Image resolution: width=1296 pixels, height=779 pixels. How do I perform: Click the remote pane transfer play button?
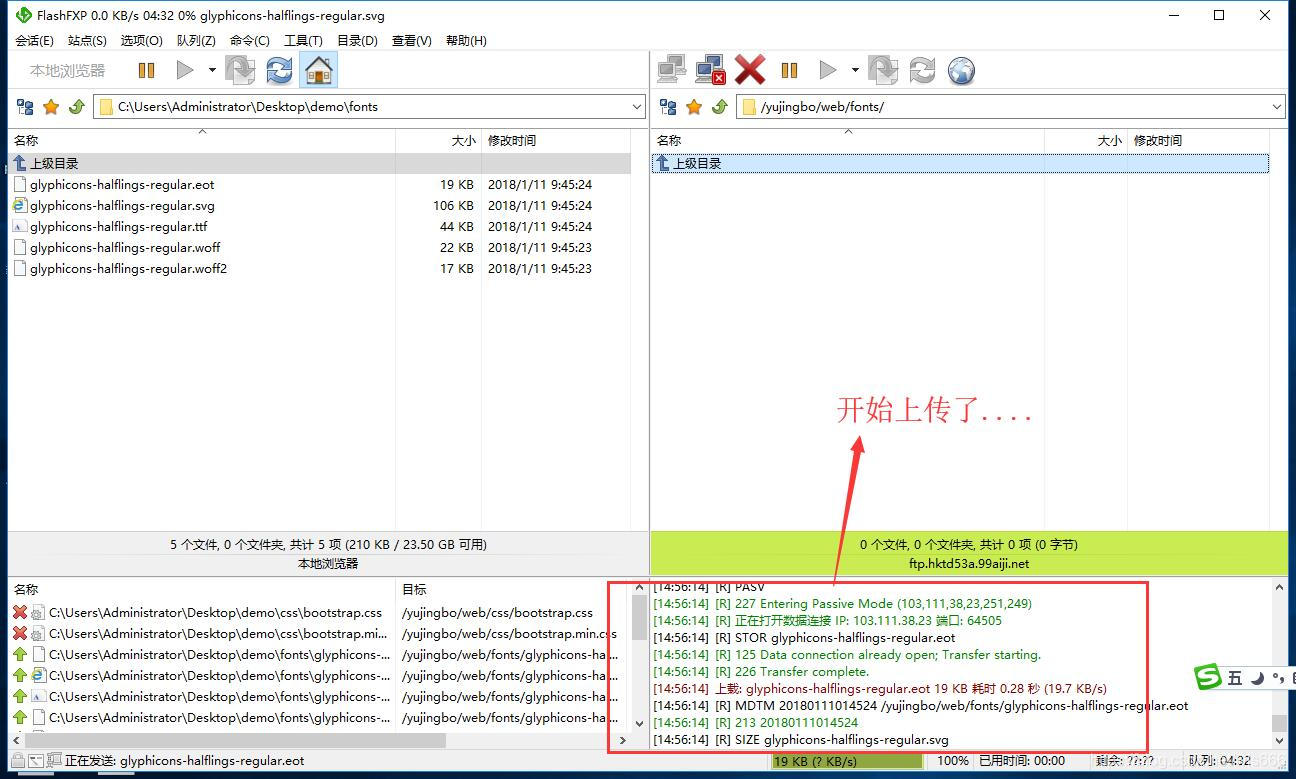[828, 70]
